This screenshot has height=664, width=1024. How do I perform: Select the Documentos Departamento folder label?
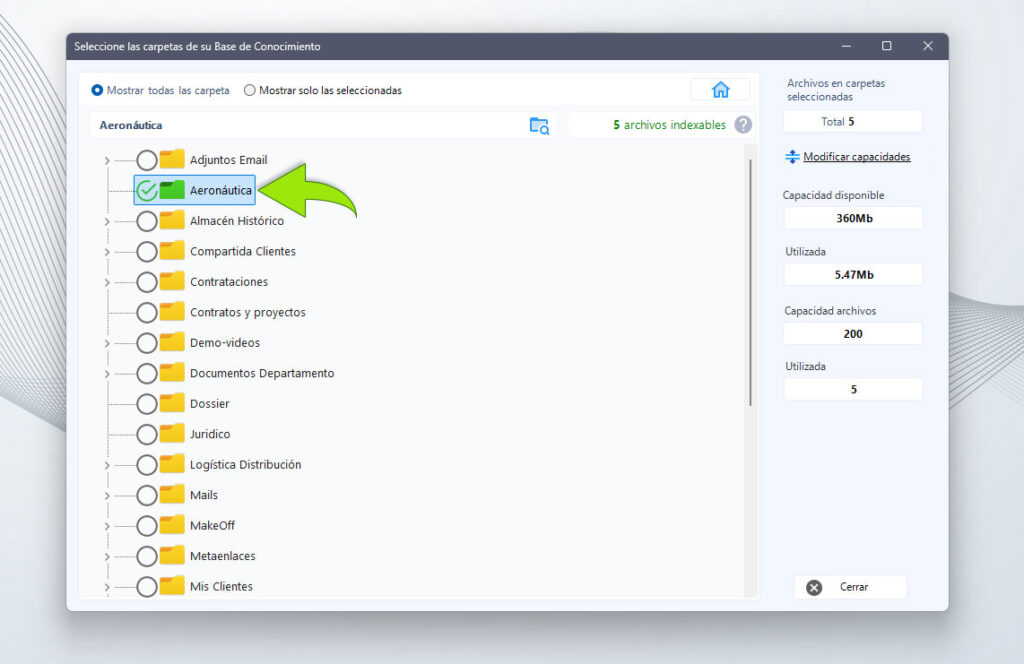(x=262, y=373)
